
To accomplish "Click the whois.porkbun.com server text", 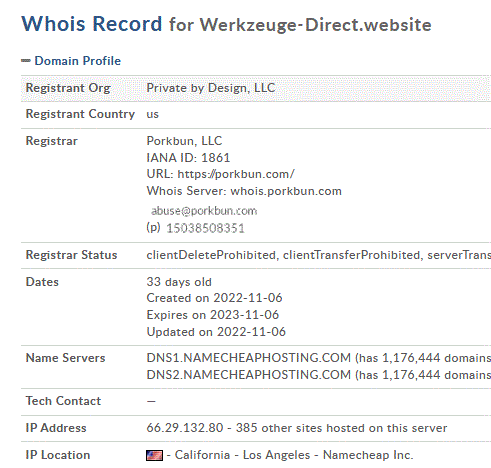I will point(286,191).
